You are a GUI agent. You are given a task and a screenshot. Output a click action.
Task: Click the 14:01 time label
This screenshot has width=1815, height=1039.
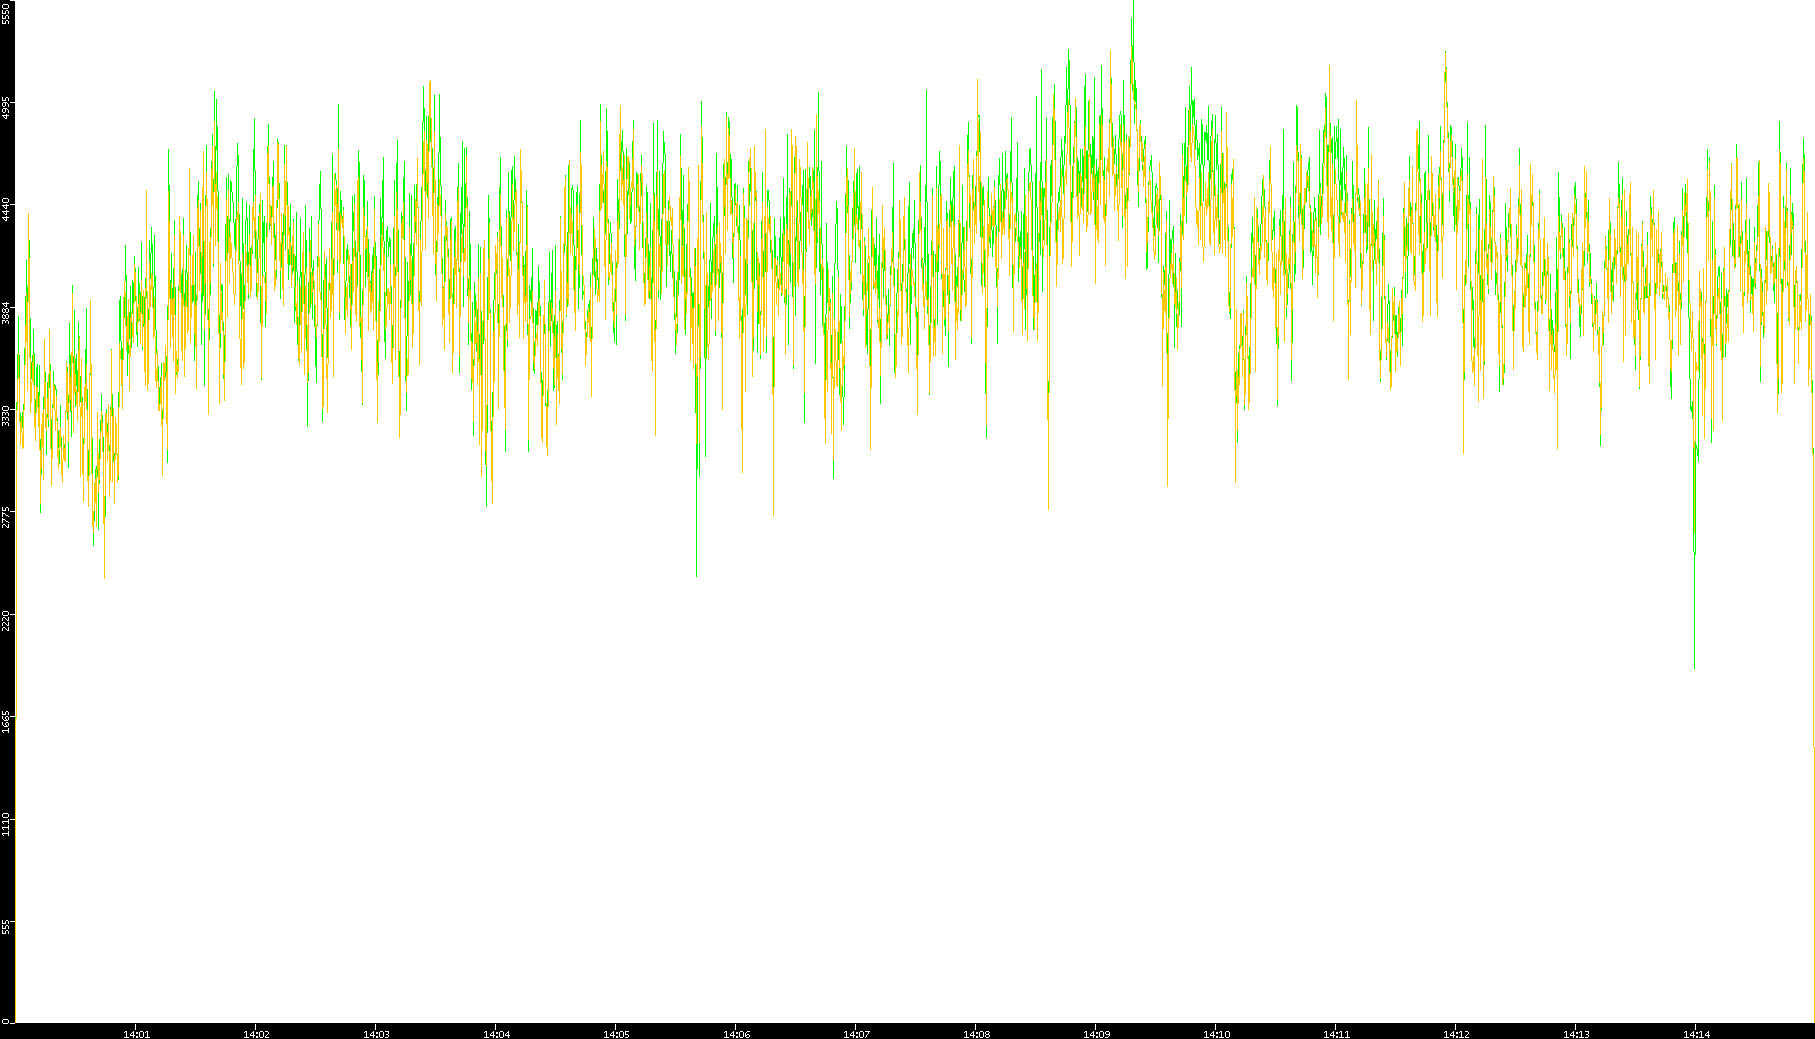(136, 1034)
